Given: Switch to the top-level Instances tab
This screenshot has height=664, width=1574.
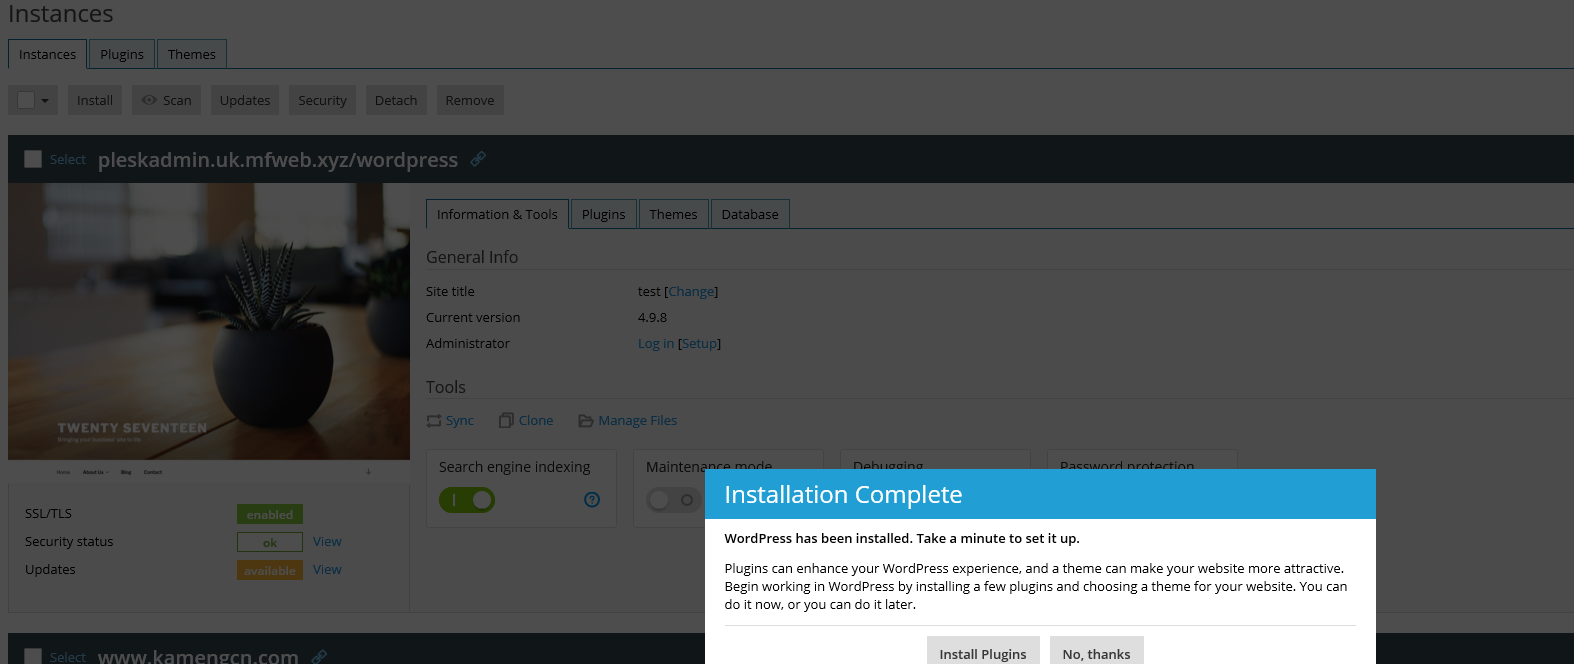Looking at the screenshot, I should 47,54.
